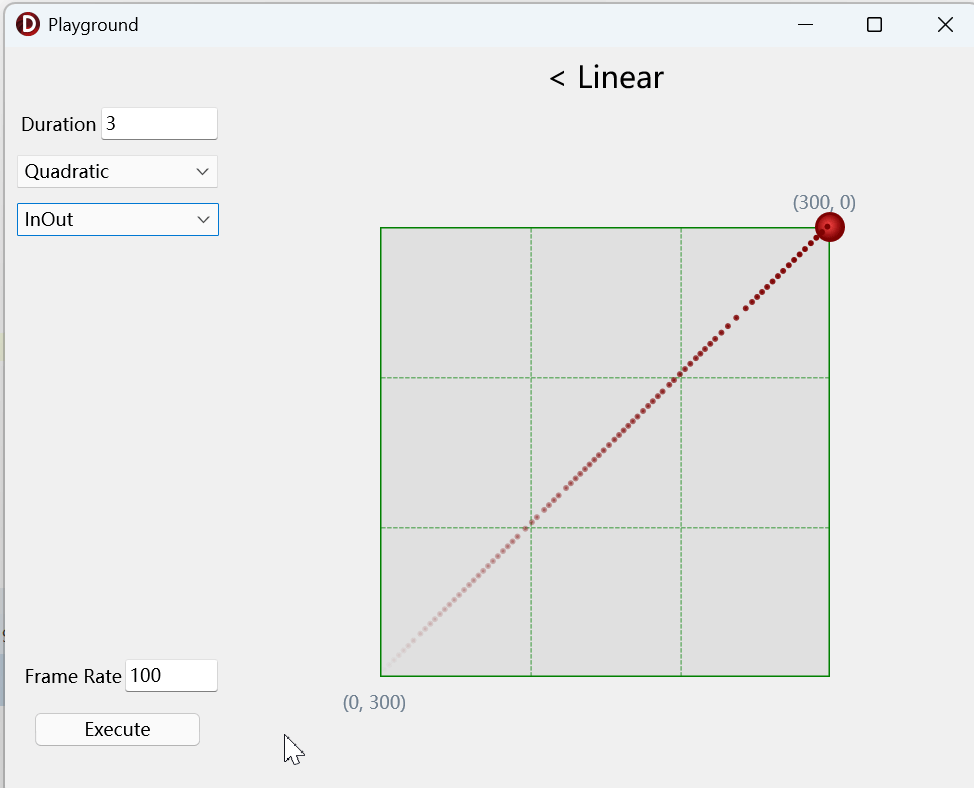Click into the Frame Rate text box
The height and width of the screenshot is (788, 974).
click(x=170, y=676)
